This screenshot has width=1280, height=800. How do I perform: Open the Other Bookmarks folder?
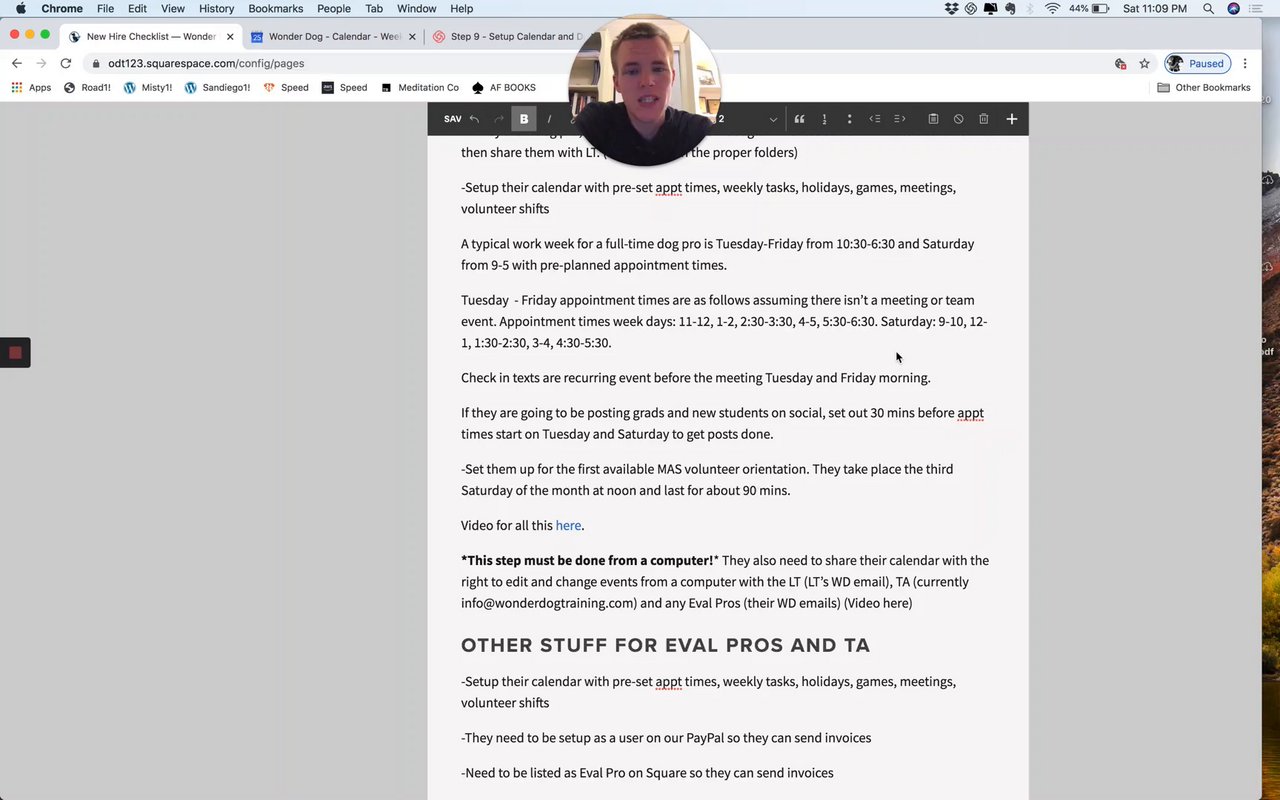(x=1204, y=87)
